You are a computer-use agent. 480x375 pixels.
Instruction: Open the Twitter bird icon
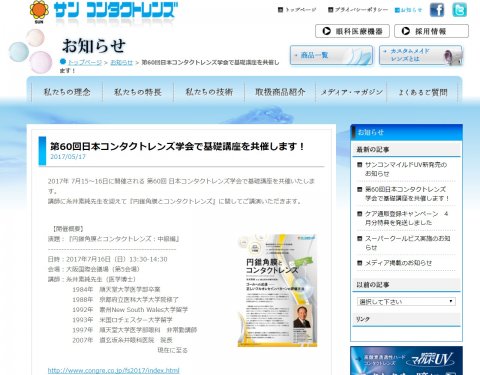pos(459,10)
